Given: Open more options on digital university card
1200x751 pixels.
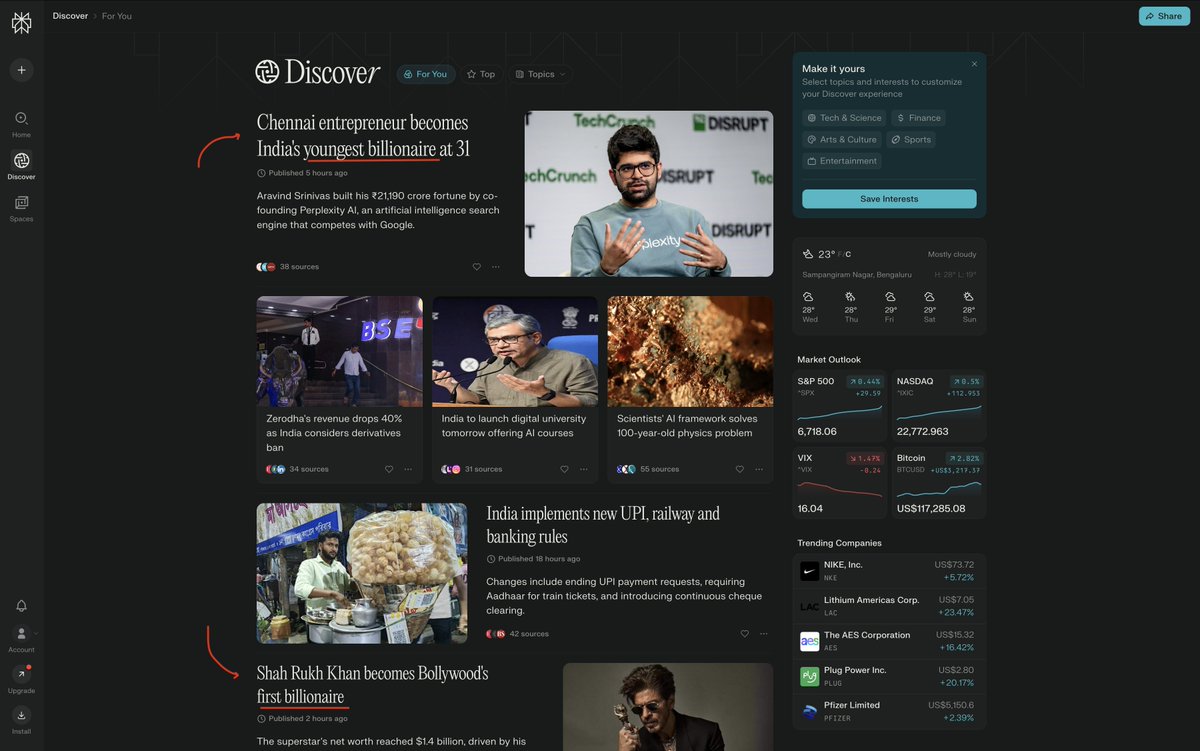Looking at the screenshot, I should [x=583, y=469].
